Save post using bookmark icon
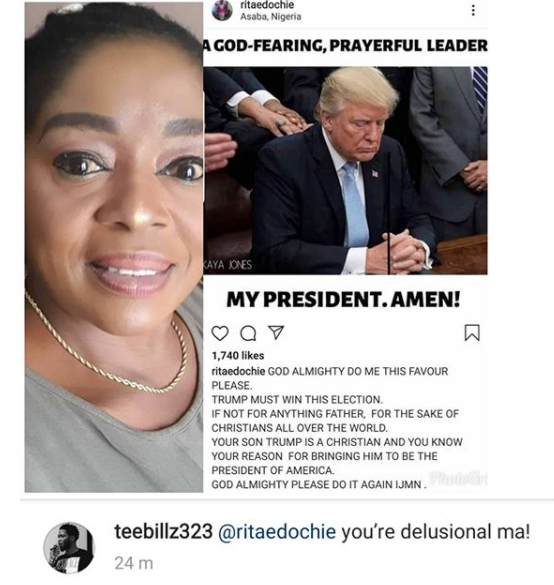Viewport: 554px width, 585px height. (472, 333)
